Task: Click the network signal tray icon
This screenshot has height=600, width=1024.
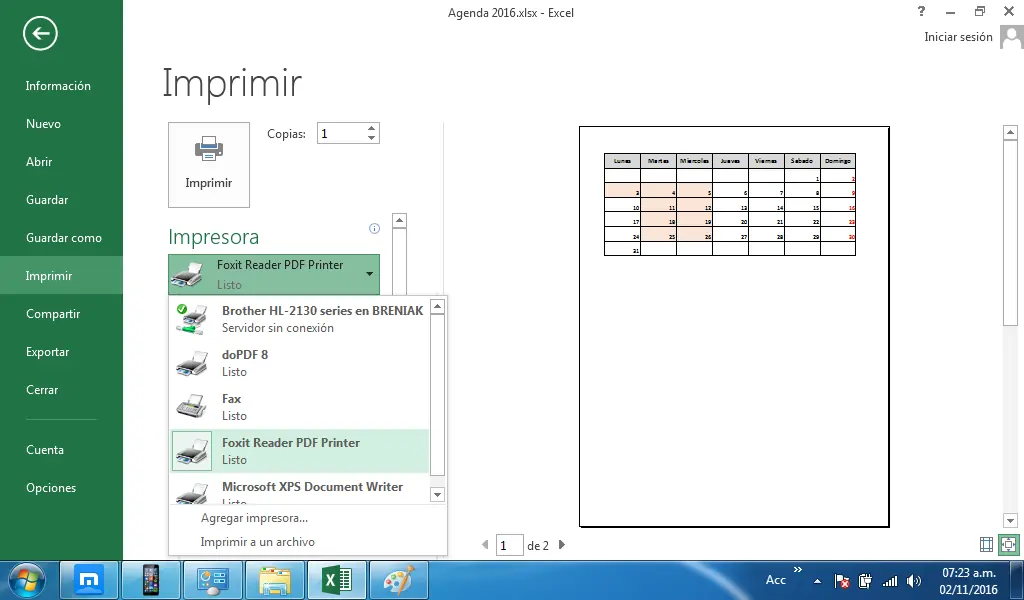Action: coord(889,580)
